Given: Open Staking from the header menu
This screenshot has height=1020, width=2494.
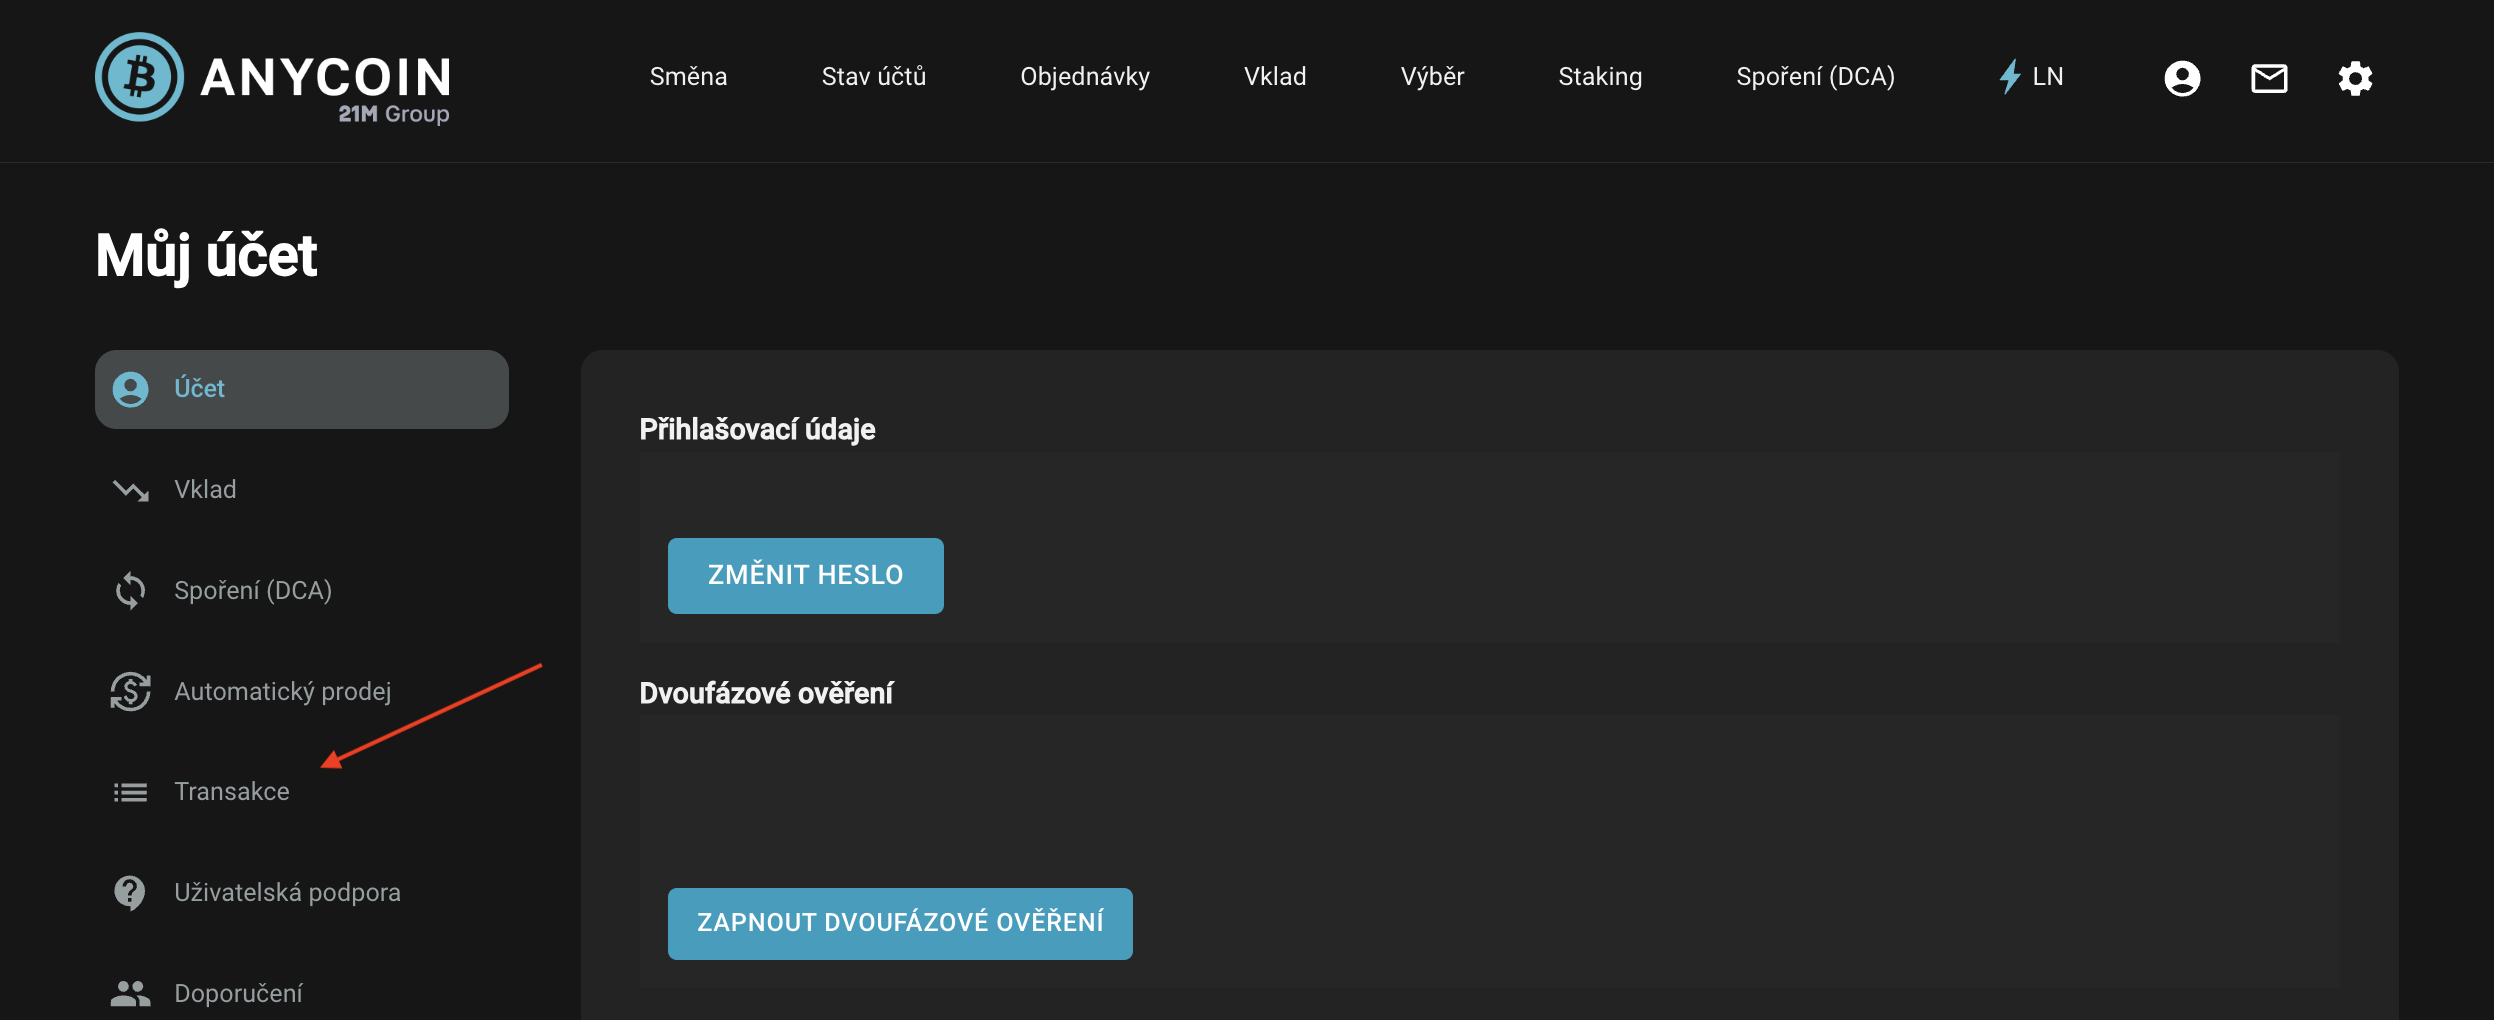Looking at the screenshot, I should (x=1599, y=77).
